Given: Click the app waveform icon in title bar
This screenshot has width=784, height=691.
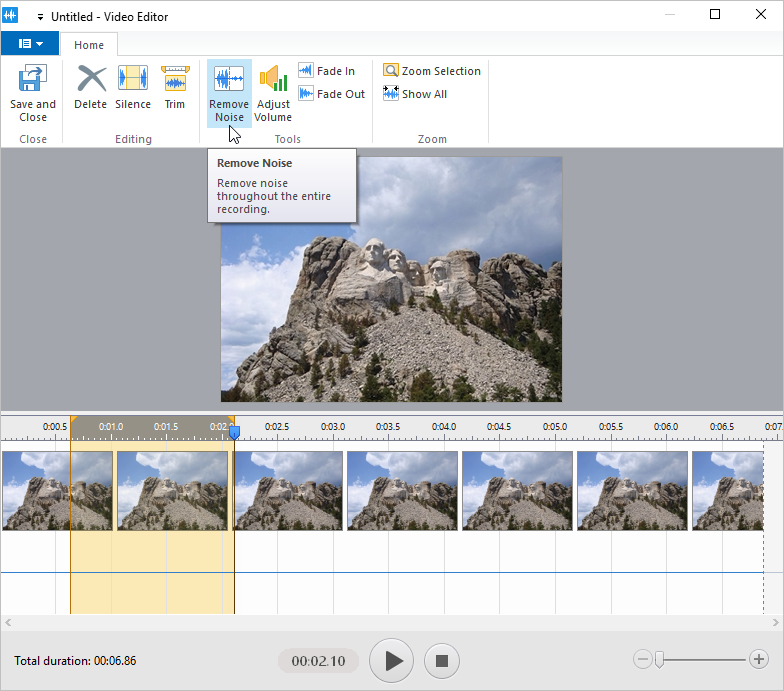Looking at the screenshot, I should 10,15.
